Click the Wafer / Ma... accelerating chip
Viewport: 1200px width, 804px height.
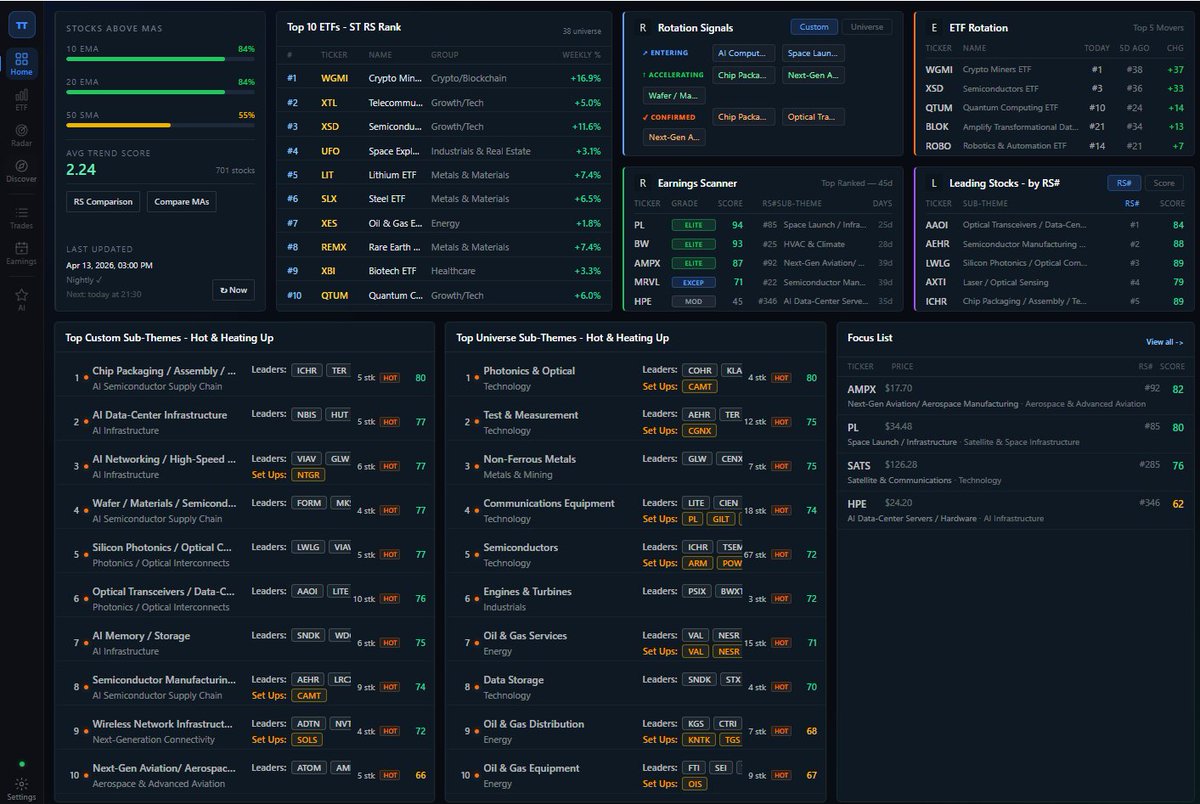click(674, 96)
